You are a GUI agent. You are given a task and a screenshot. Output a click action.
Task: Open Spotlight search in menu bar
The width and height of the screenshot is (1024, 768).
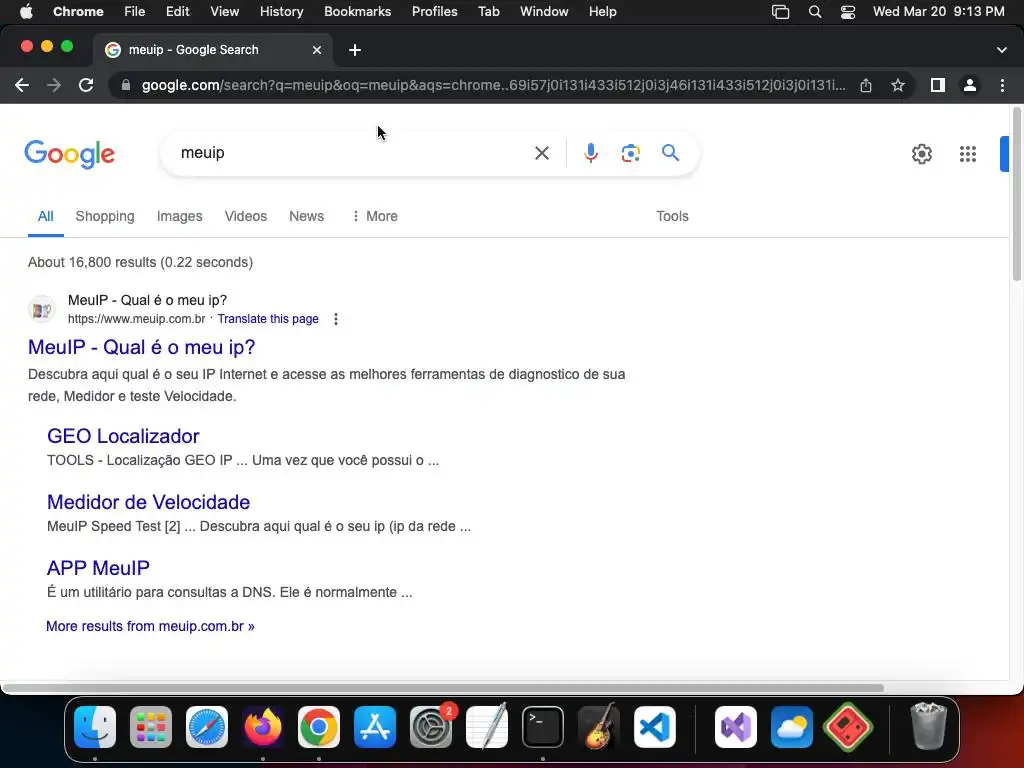(x=814, y=12)
